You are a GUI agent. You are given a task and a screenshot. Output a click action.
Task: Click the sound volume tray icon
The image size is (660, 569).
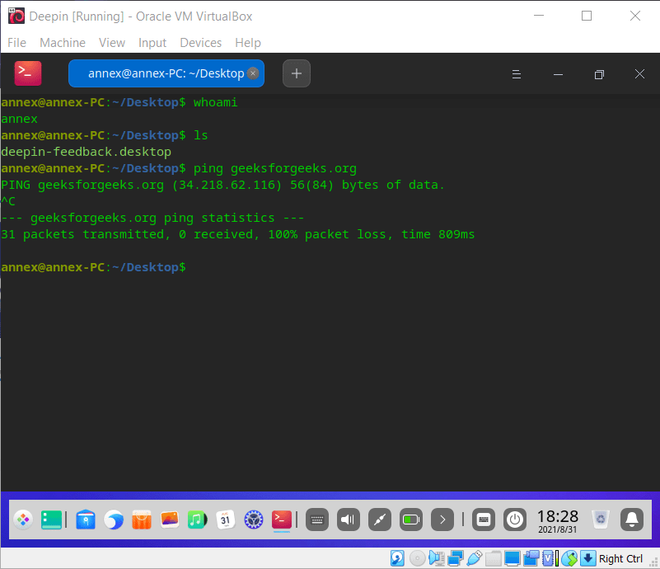(x=348, y=520)
